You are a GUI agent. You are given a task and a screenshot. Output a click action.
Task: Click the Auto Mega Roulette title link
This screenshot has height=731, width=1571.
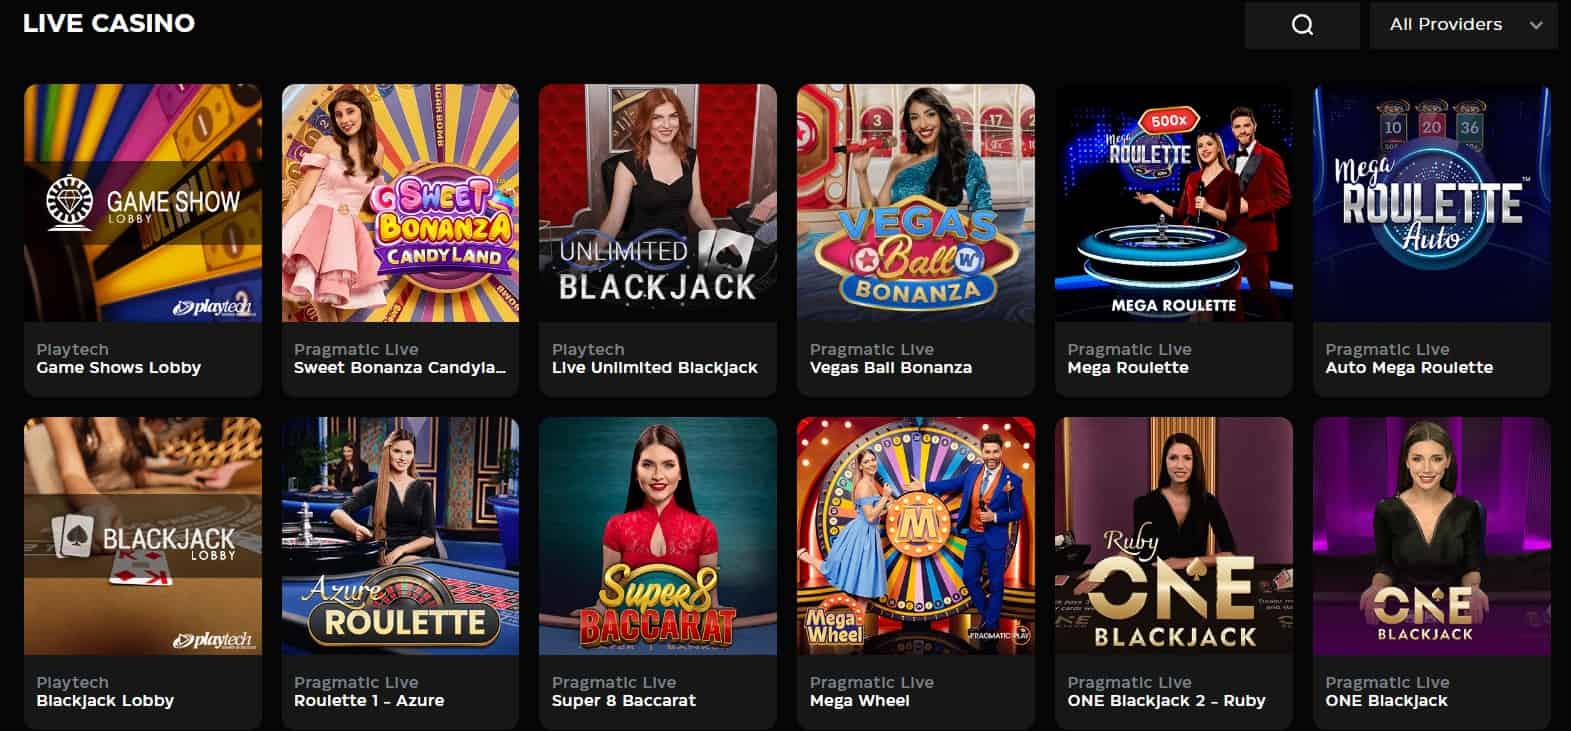[1409, 368]
